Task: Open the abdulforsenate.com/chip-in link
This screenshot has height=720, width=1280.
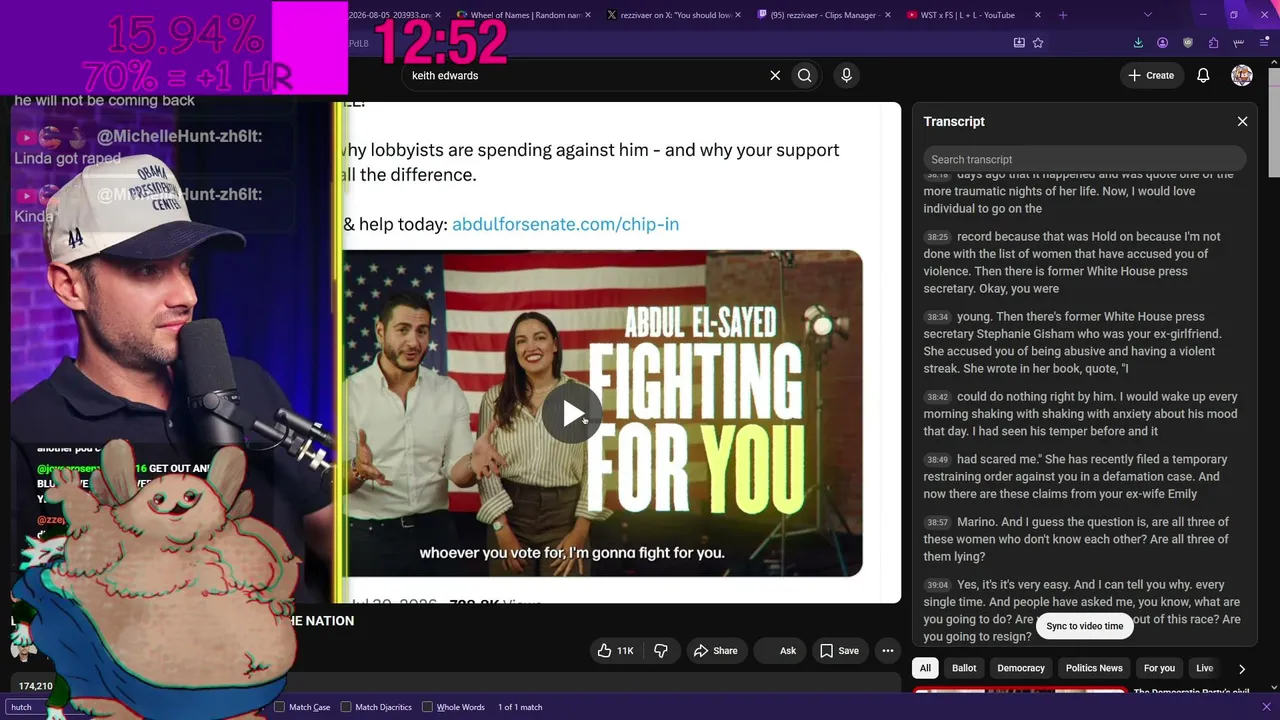Action: [x=565, y=224]
